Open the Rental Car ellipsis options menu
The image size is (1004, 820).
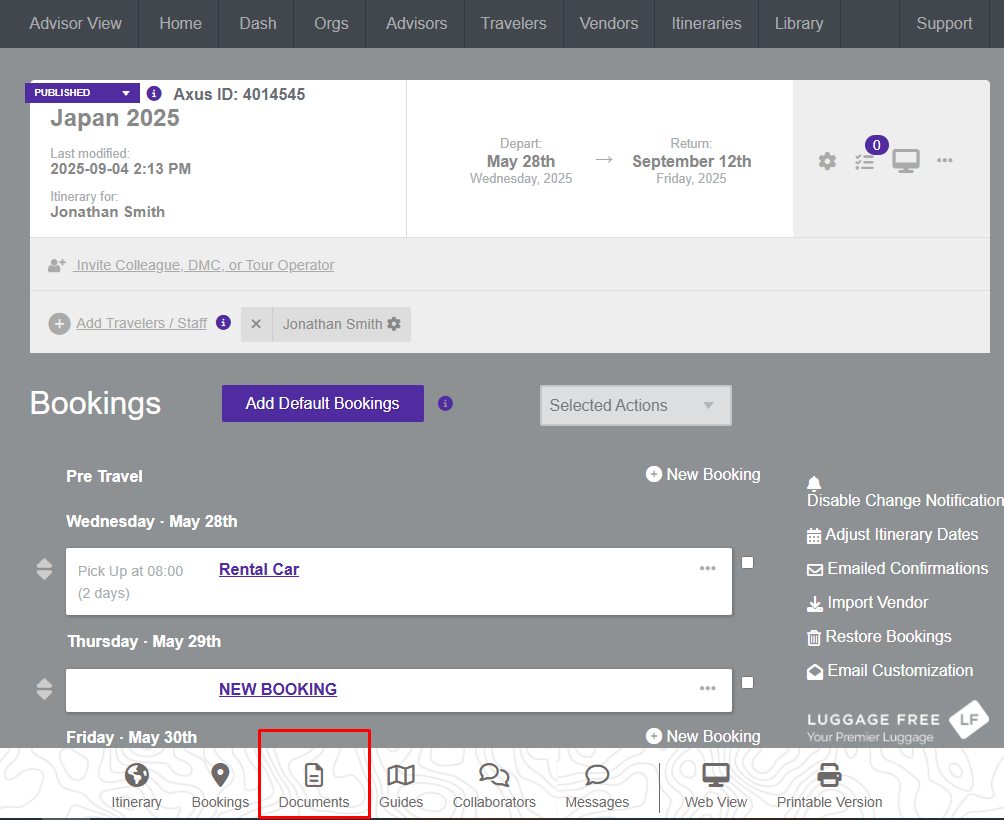(708, 567)
